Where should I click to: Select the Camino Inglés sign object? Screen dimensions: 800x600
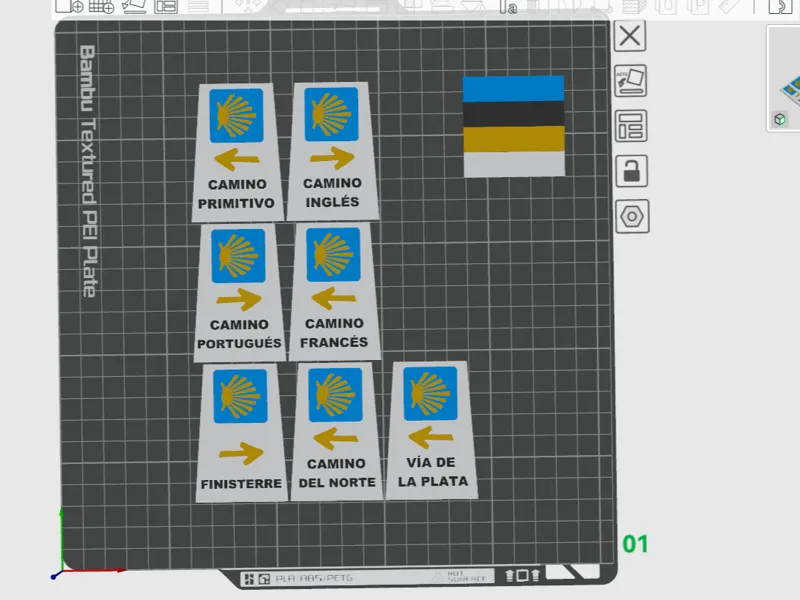tap(333, 152)
